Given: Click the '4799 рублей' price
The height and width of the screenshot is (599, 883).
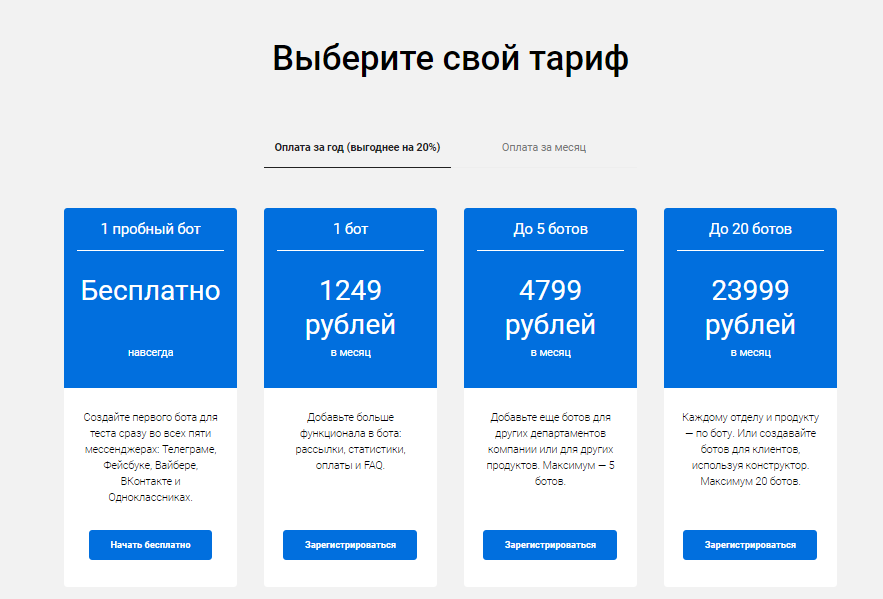Looking at the screenshot, I should tap(550, 308).
